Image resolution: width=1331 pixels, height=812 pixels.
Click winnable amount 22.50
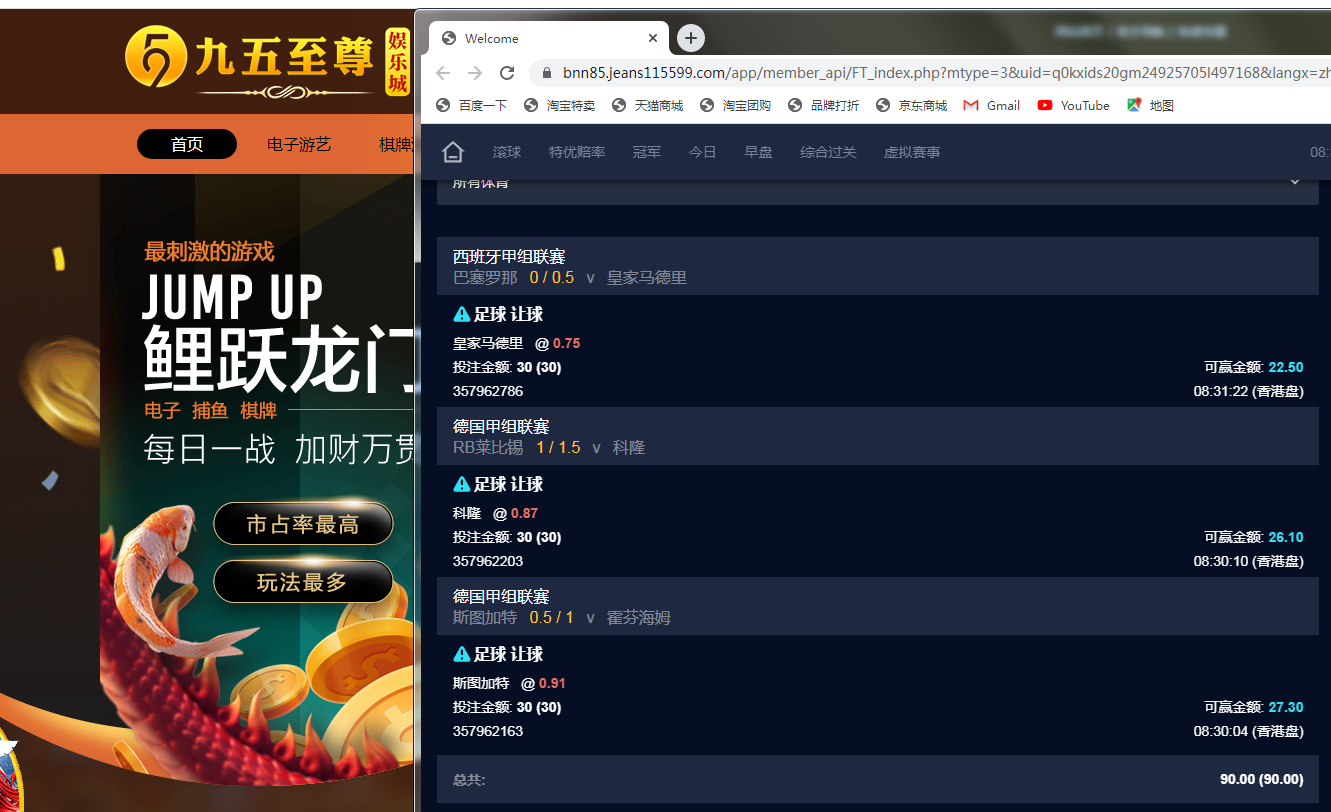[1286, 367]
